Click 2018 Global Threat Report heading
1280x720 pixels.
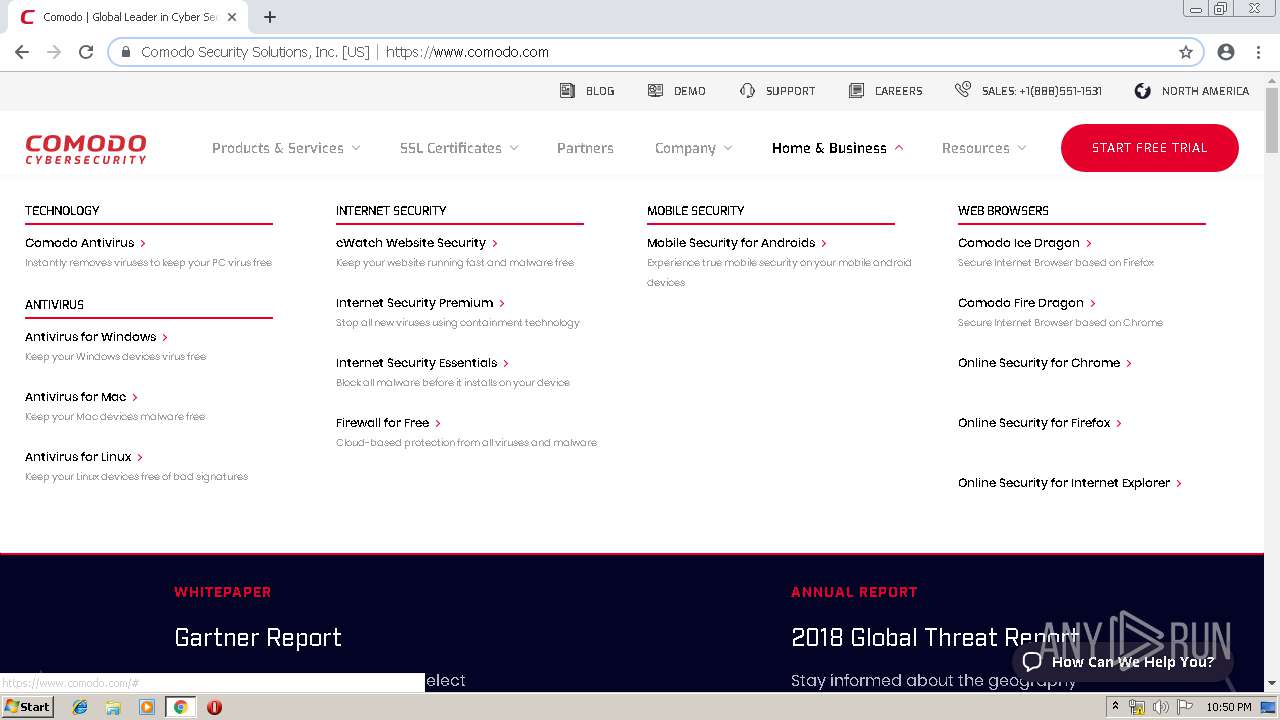tap(935, 637)
